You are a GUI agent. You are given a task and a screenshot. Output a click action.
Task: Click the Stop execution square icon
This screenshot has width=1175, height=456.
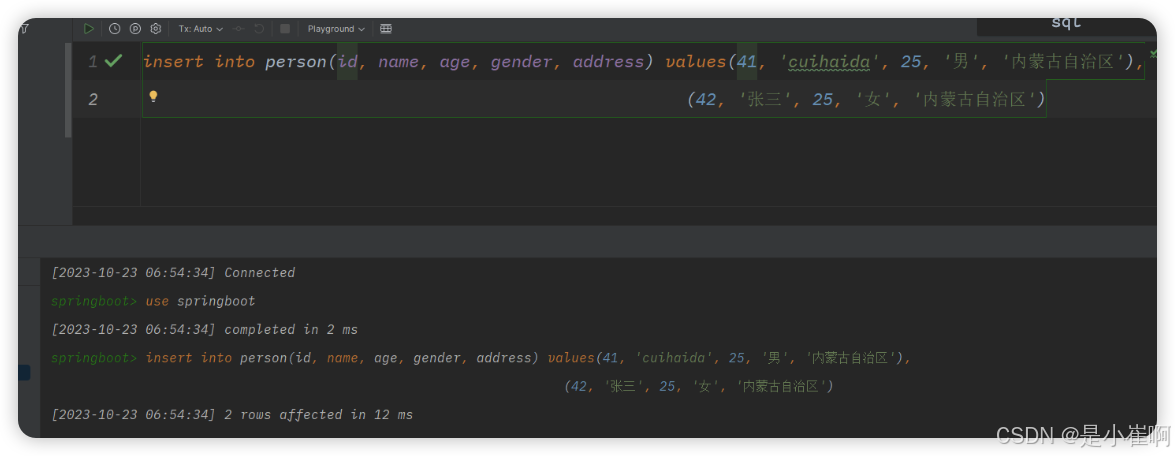click(x=285, y=28)
